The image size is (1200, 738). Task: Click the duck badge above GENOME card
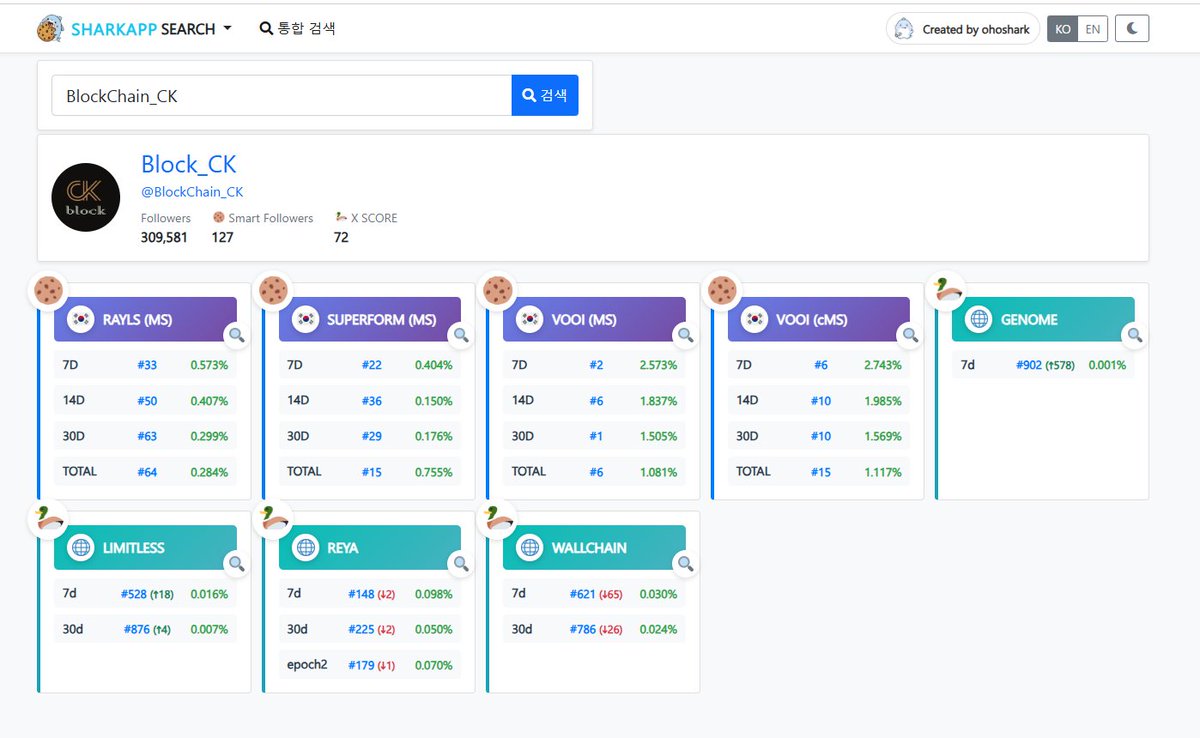point(946,291)
